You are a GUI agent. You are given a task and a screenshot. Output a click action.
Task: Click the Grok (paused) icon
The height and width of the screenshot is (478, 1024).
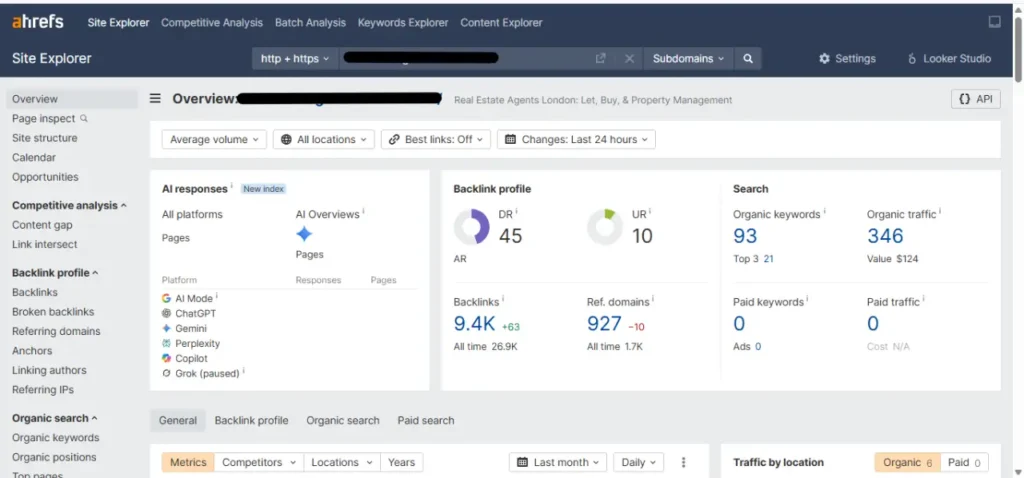[x=167, y=374]
